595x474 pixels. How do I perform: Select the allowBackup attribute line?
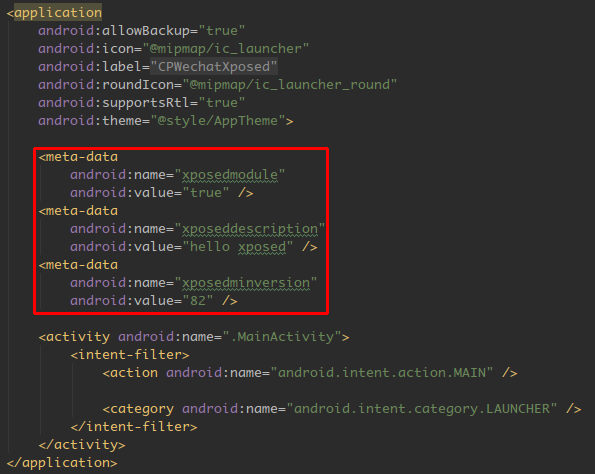click(x=142, y=30)
